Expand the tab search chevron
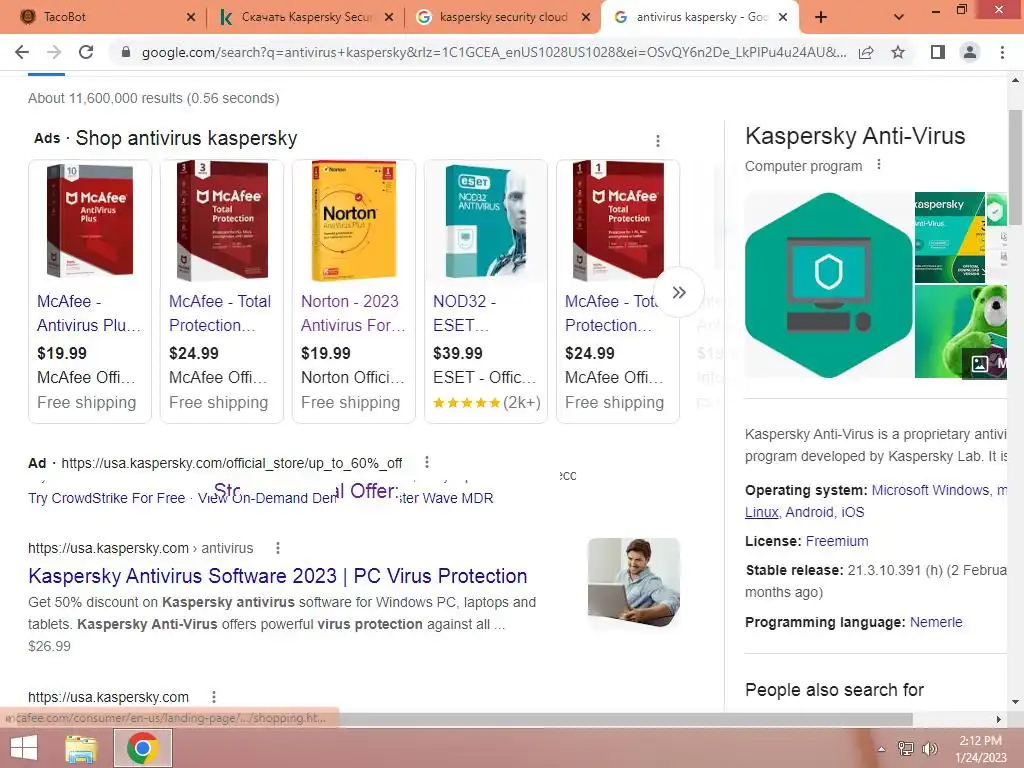 899,17
